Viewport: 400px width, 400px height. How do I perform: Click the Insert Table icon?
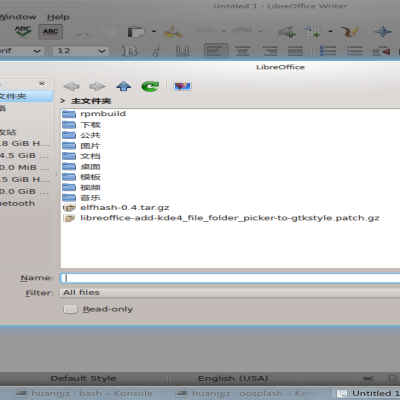coord(312,32)
